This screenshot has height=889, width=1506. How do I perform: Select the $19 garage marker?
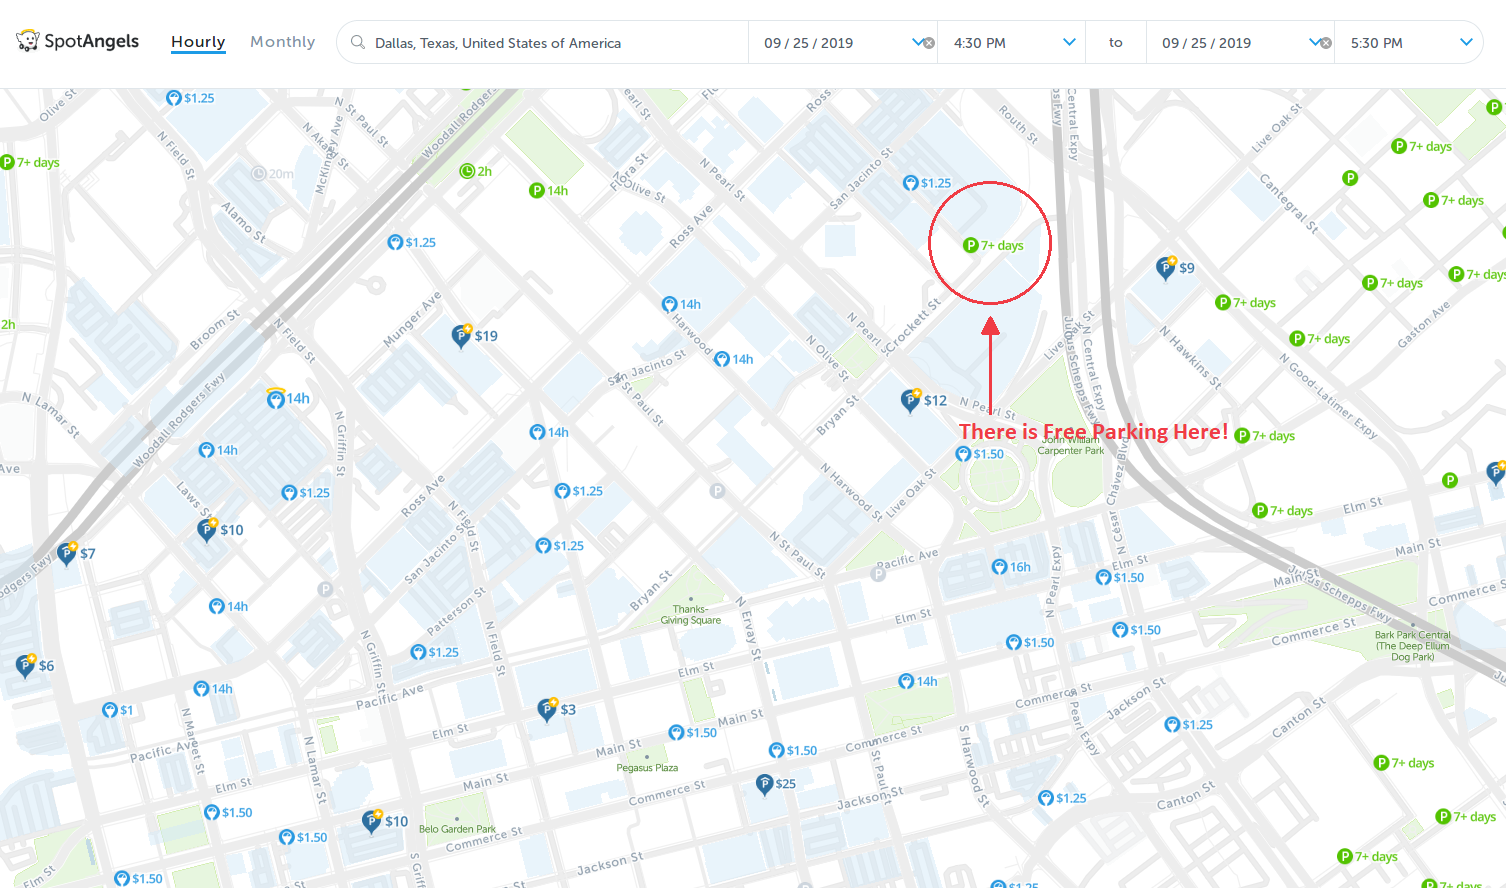[x=474, y=336]
